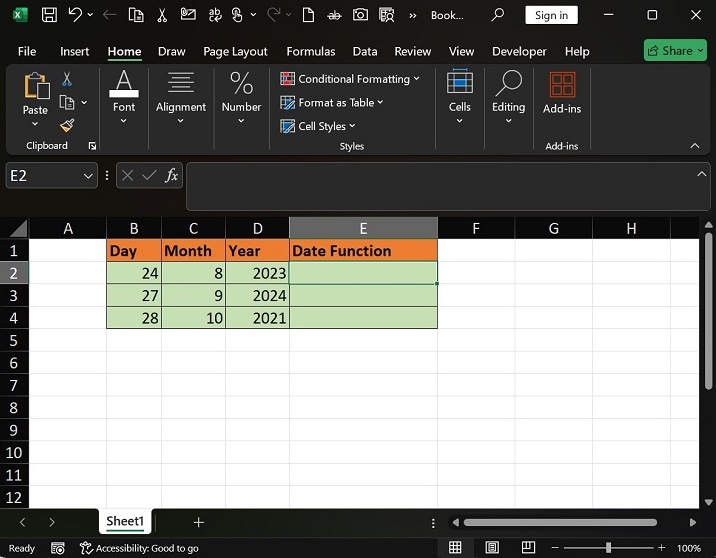
Task: Click the cancel X in formula bar
Action: coord(127,175)
